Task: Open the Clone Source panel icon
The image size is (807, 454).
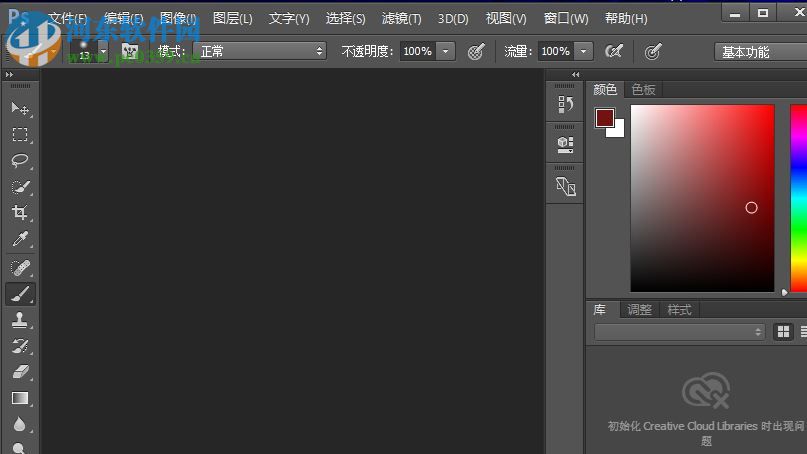Action: pyautogui.click(x=565, y=186)
